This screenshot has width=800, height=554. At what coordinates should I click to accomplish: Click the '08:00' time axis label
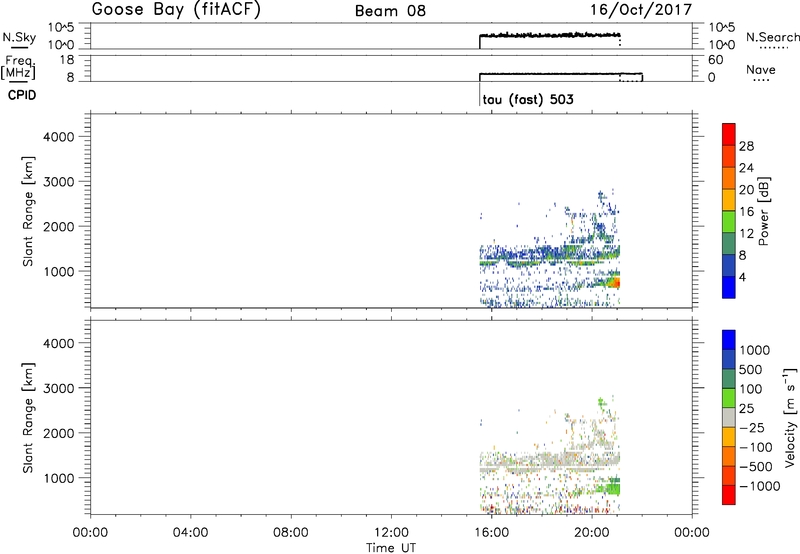(291, 533)
